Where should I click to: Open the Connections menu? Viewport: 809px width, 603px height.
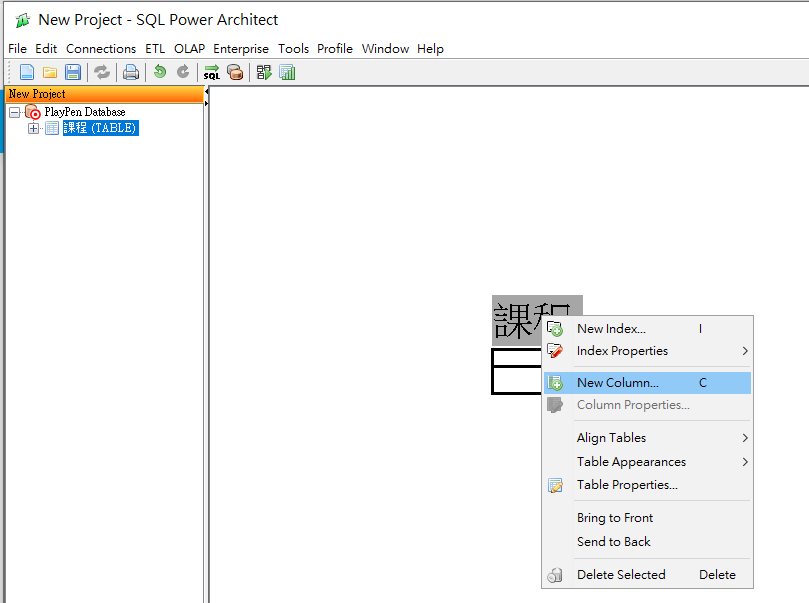click(101, 48)
